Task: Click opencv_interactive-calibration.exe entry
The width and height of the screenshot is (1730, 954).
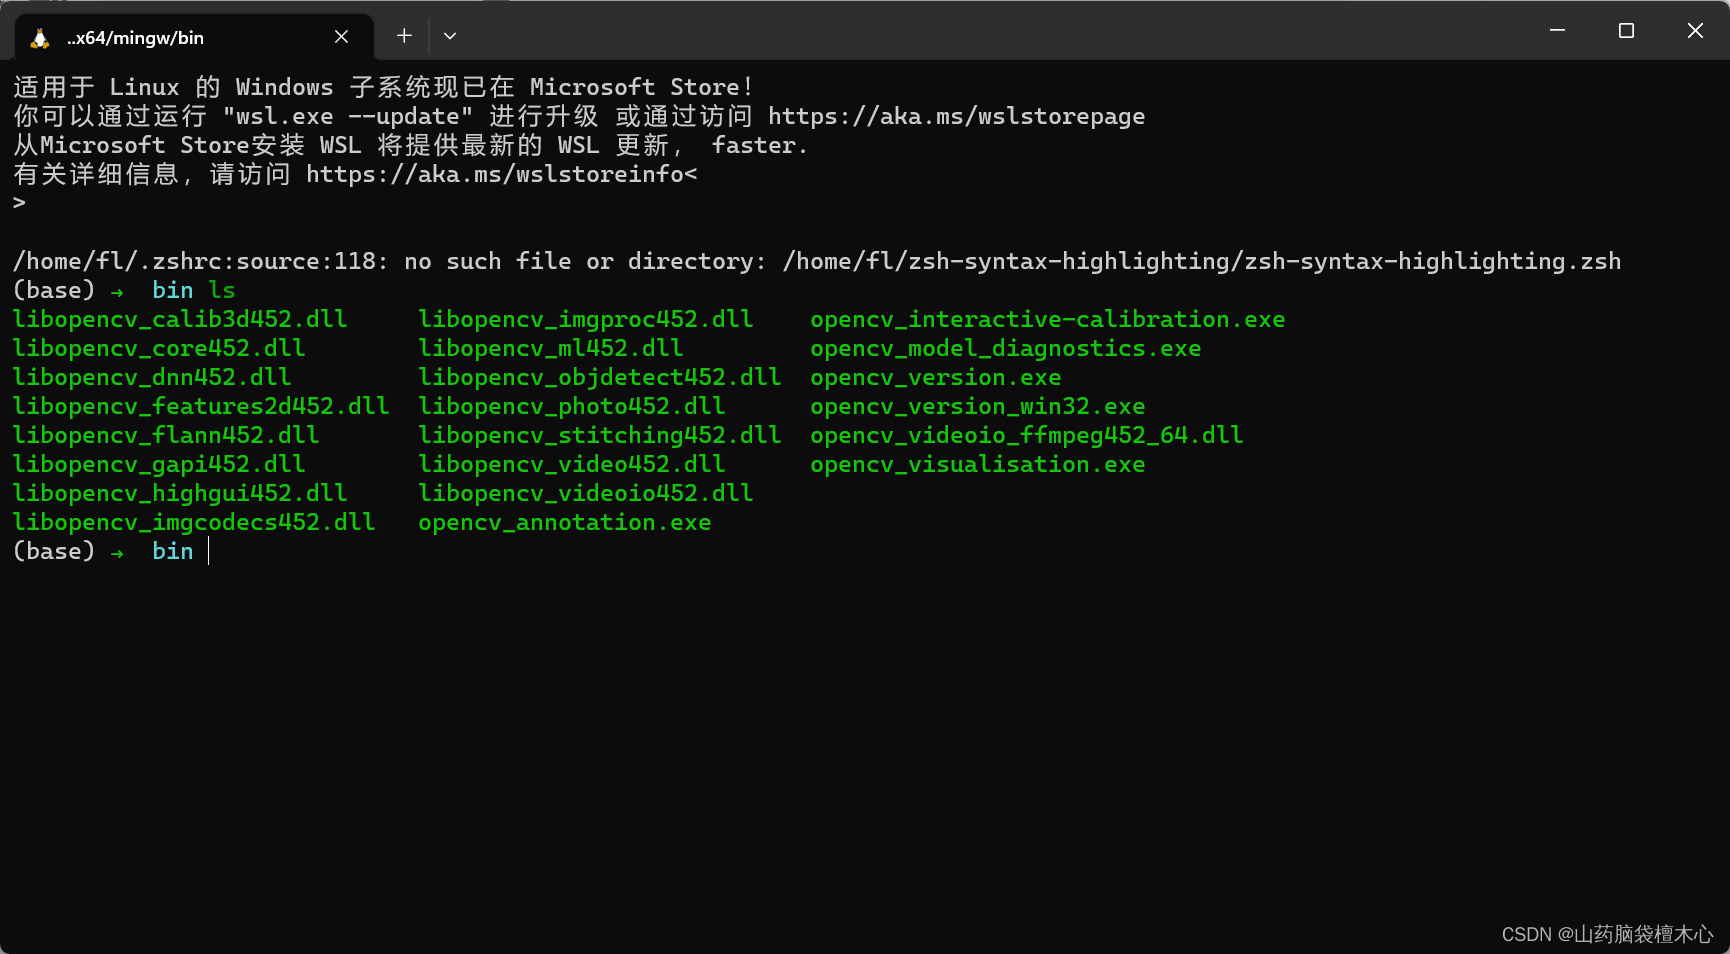Action: [x=1048, y=320]
